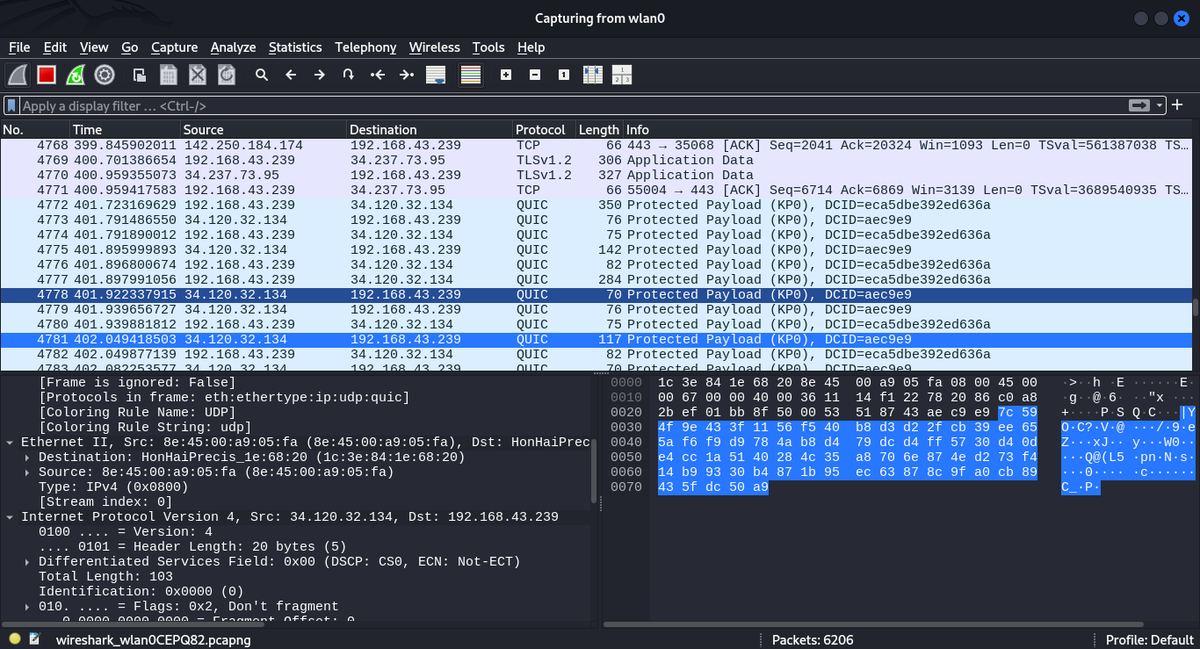
Task: Add a display filter button with plus
Action: click(x=1178, y=106)
